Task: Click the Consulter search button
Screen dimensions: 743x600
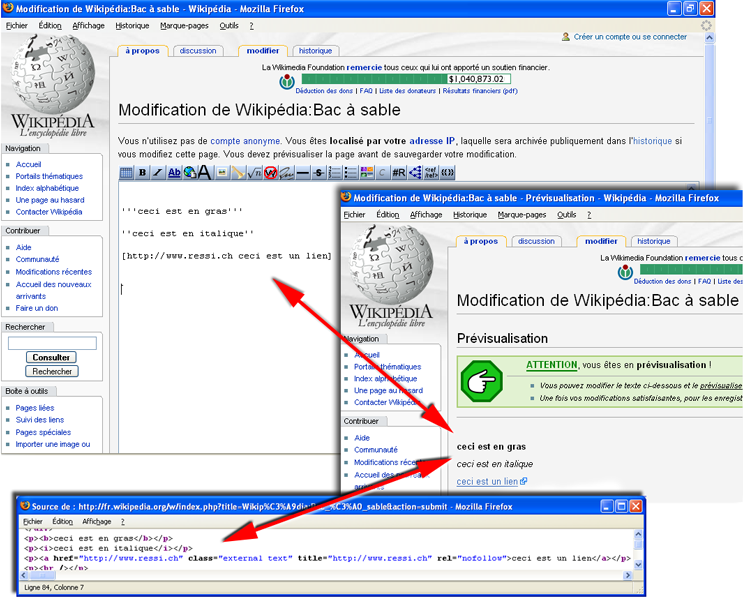Action: tap(51, 357)
